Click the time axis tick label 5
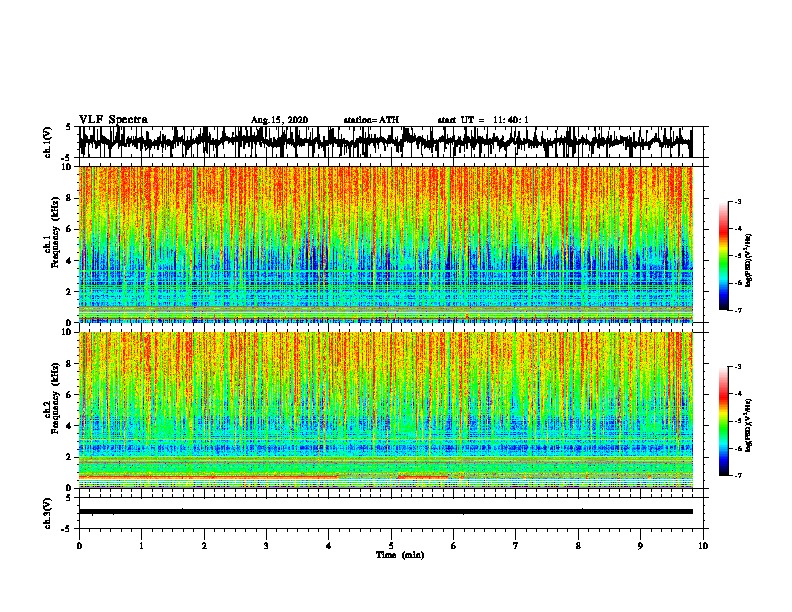Image resolution: width=792 pixels, height=612 pixels. click(391, 546)
